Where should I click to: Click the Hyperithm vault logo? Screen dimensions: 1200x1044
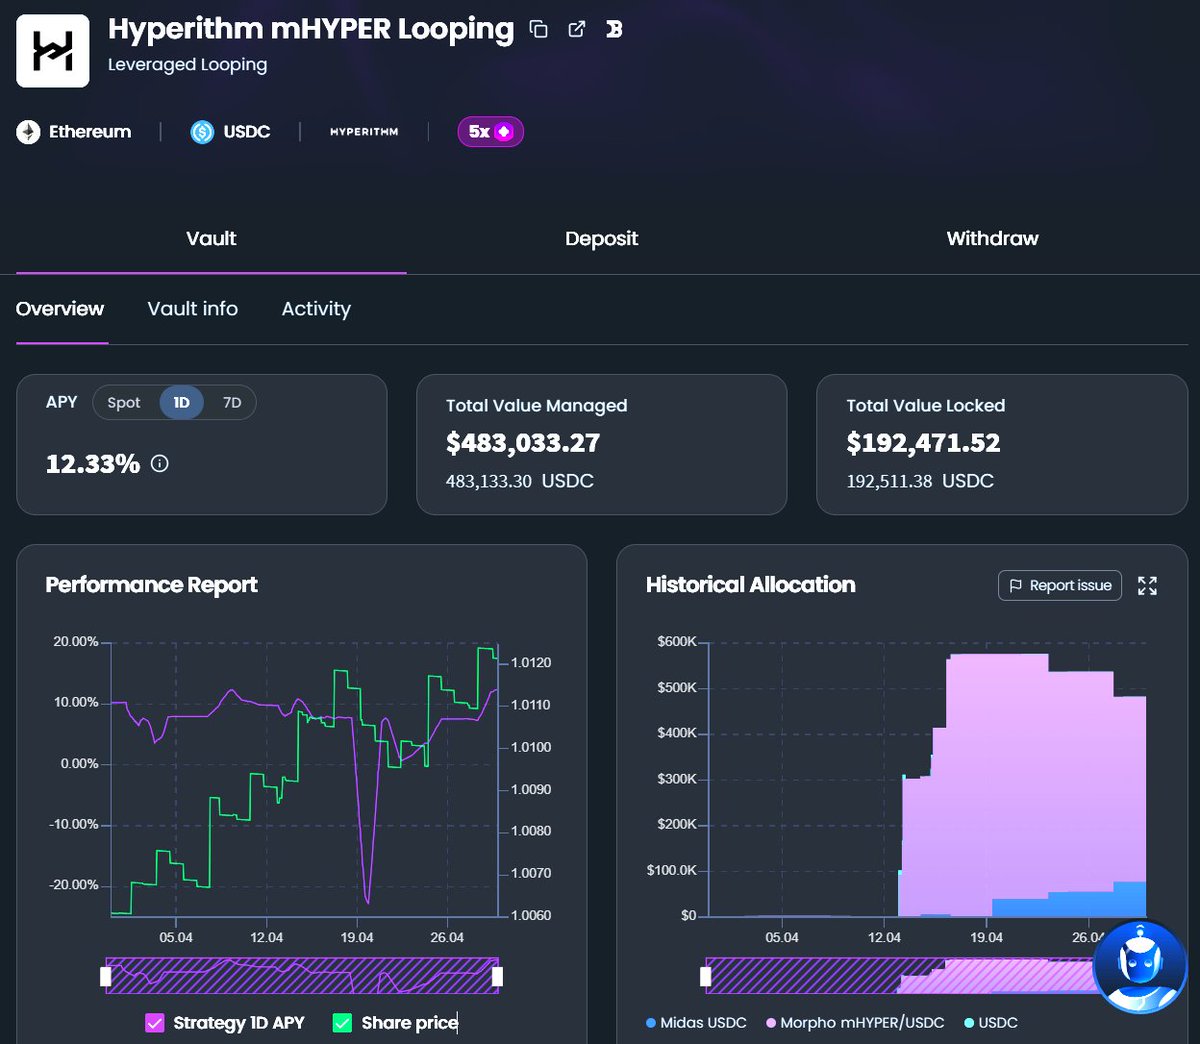53,50
